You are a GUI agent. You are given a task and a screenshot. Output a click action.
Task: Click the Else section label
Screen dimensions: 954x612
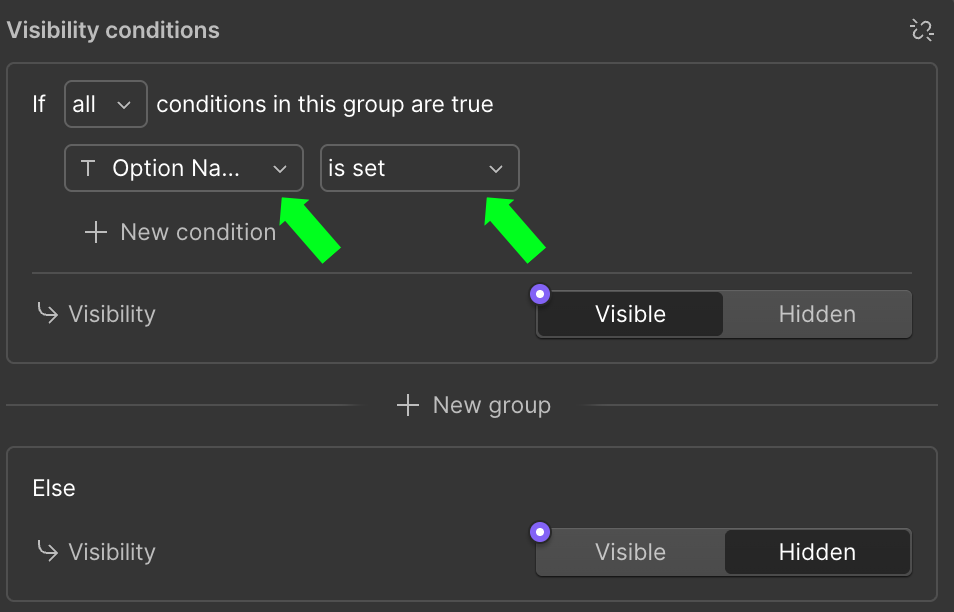tap(54, 488)
